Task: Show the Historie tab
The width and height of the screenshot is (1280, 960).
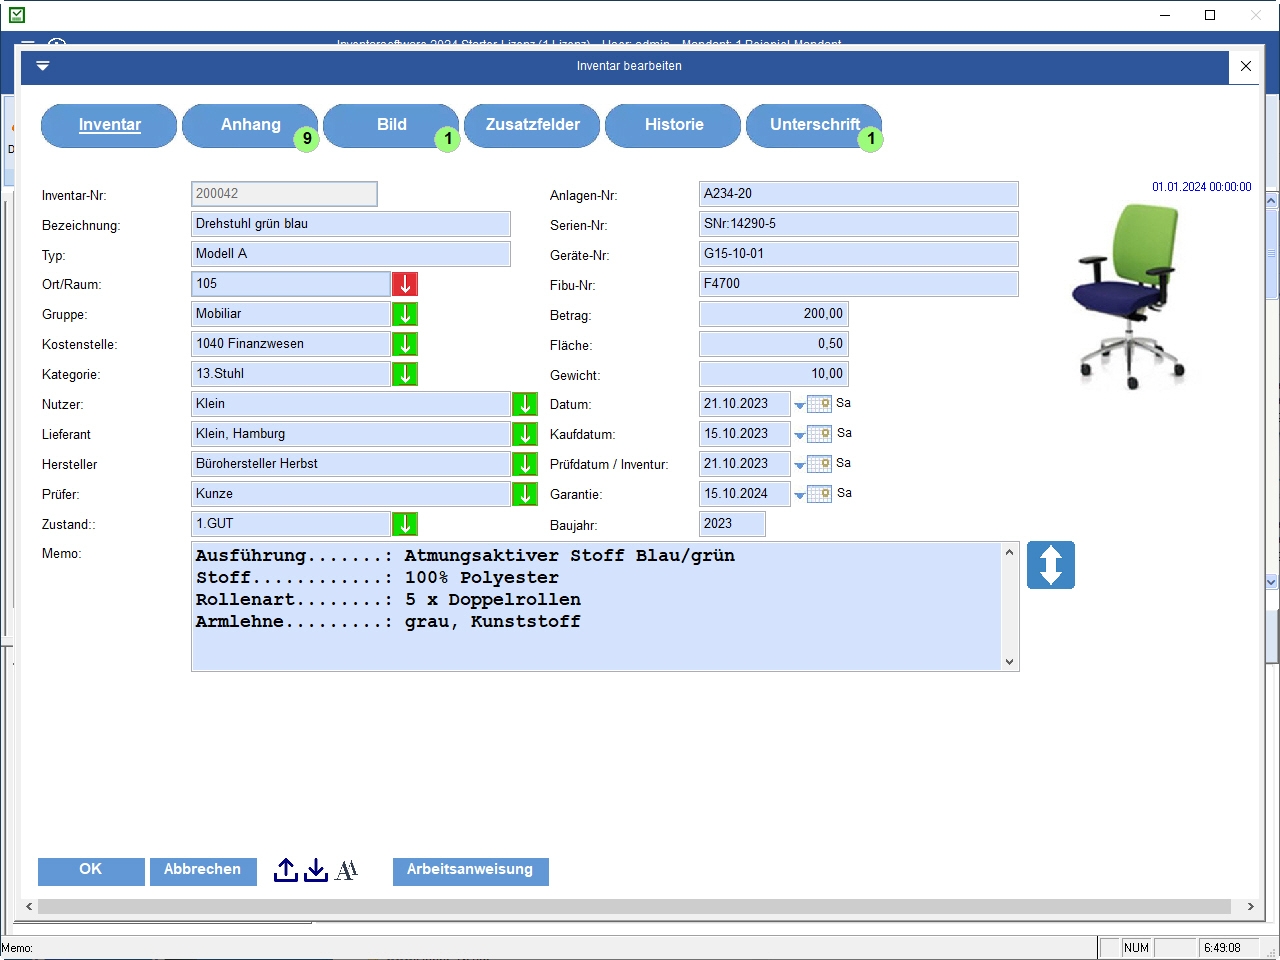Action: point(673,126)
